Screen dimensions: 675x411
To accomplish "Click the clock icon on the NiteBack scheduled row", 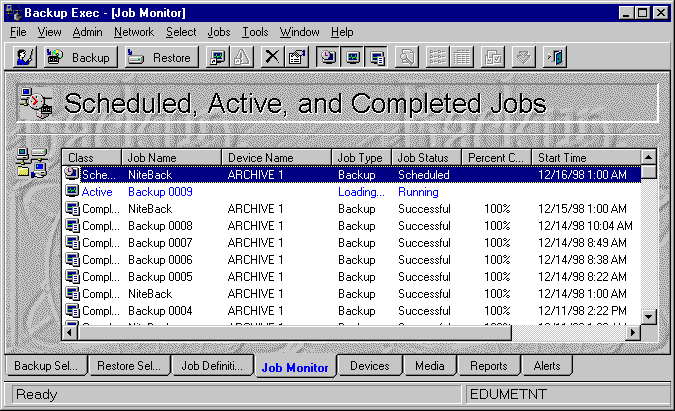I will point(71,174).
